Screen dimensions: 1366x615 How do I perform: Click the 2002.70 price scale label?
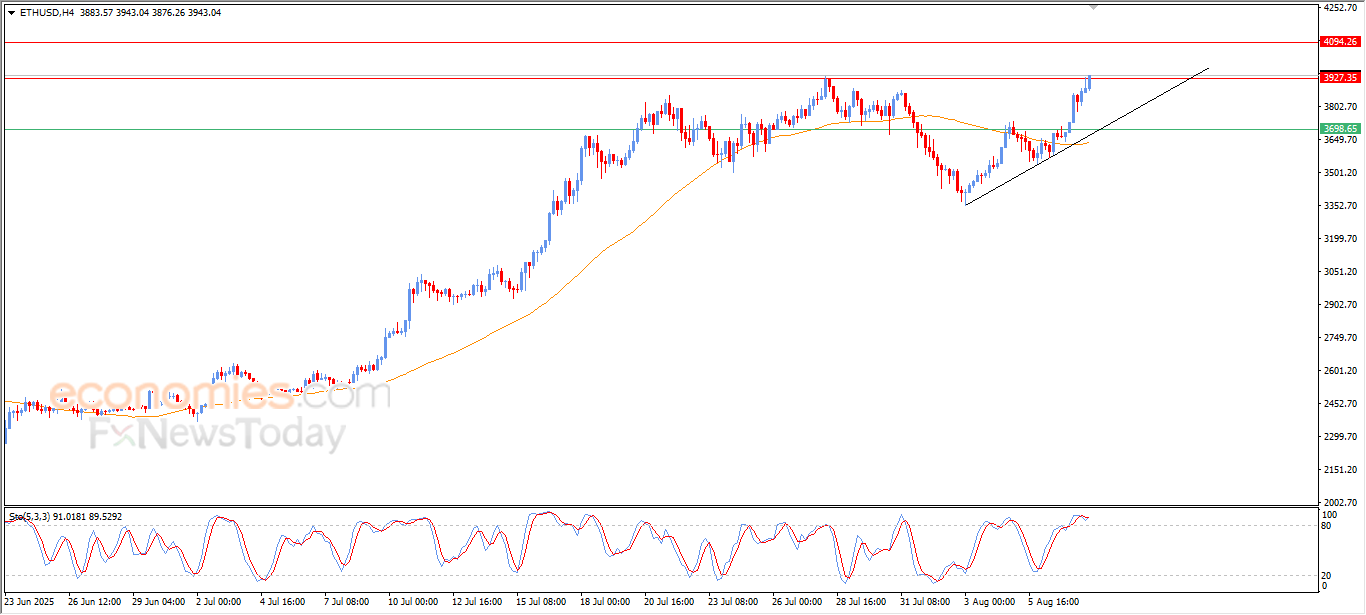pyautogui.click(x=1340, y=503)
